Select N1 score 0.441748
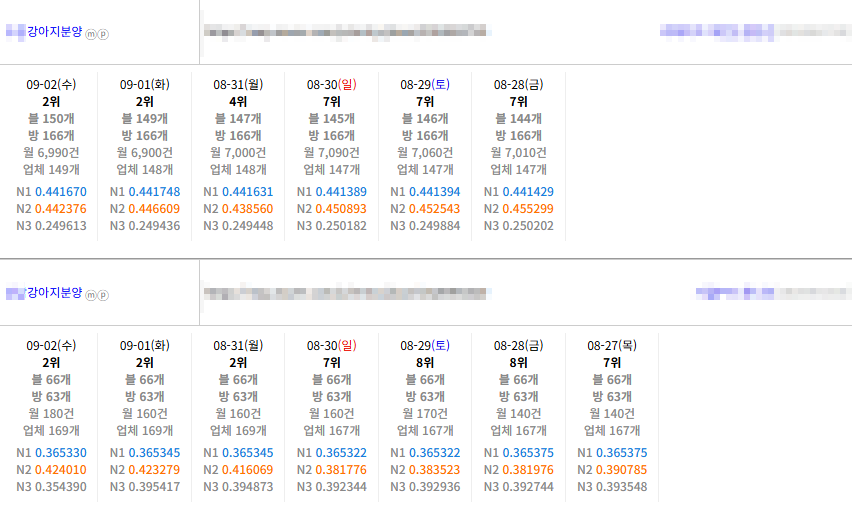The image size is (852, 509). point(154,192)
